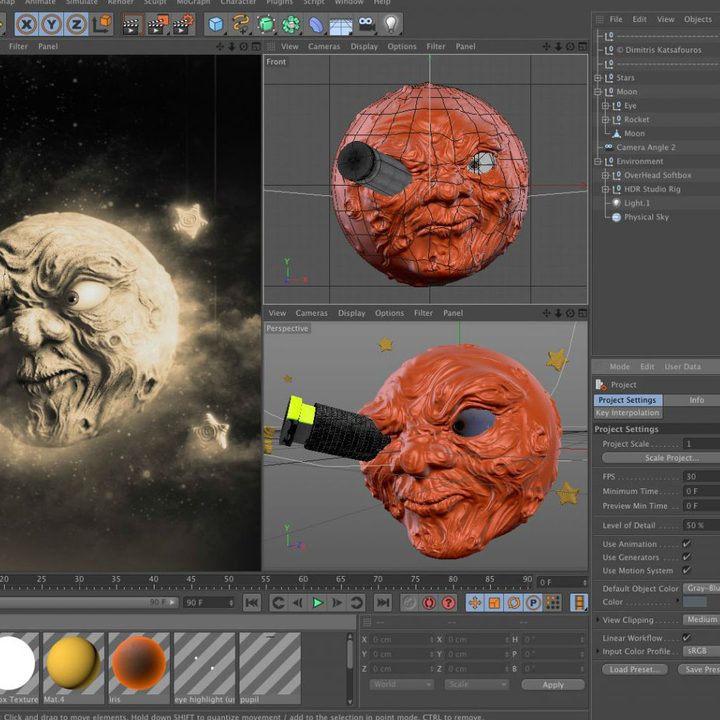Viewport: 720px width, 720px height.
Task: Toggle parameter P keyframe recording
Action: pyautogui.click(x=533, y=602)
